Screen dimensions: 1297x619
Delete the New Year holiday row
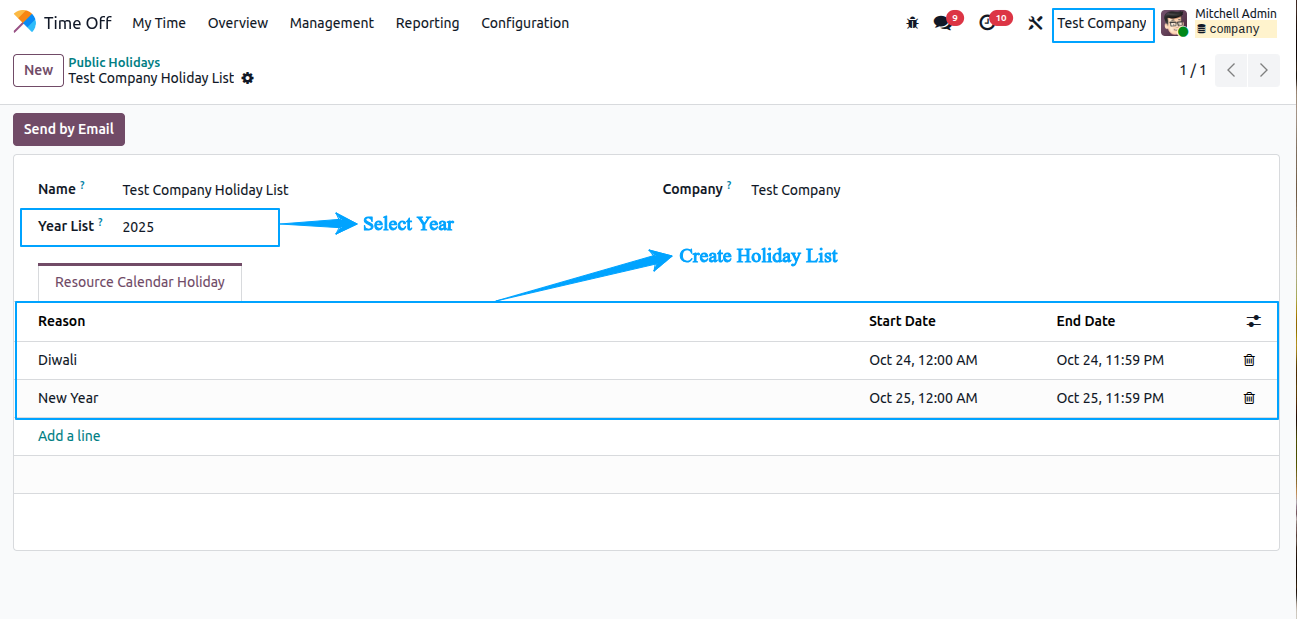pyautogui.click(x=1249, y=398)
